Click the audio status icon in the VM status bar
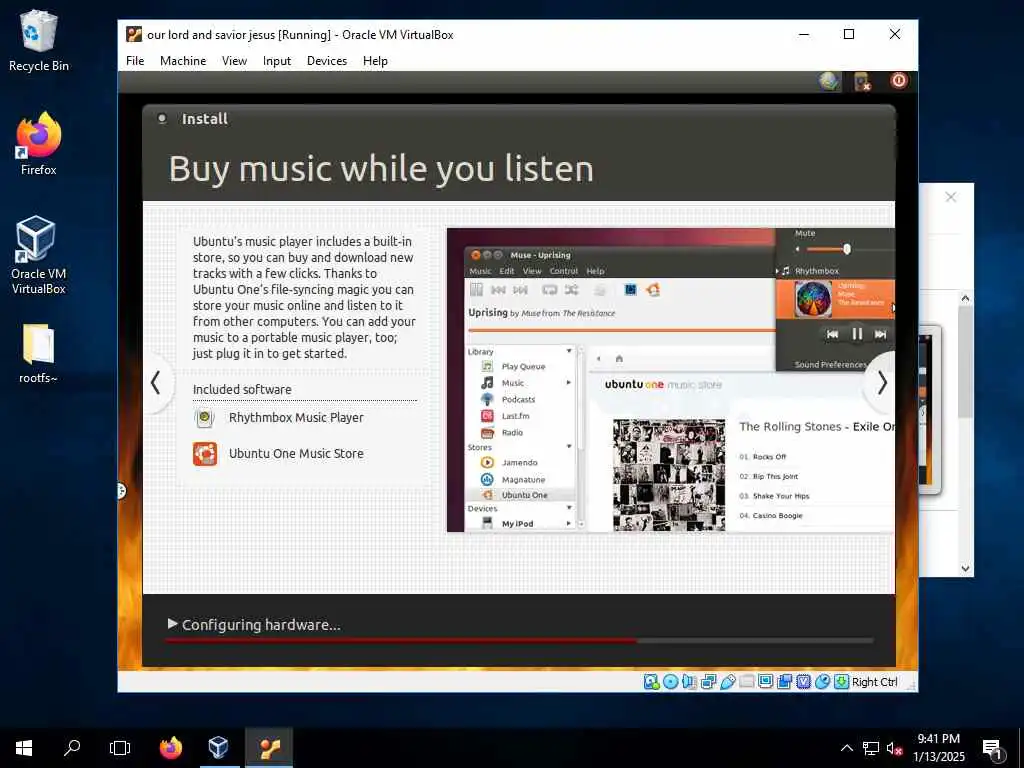 point(689,682)
